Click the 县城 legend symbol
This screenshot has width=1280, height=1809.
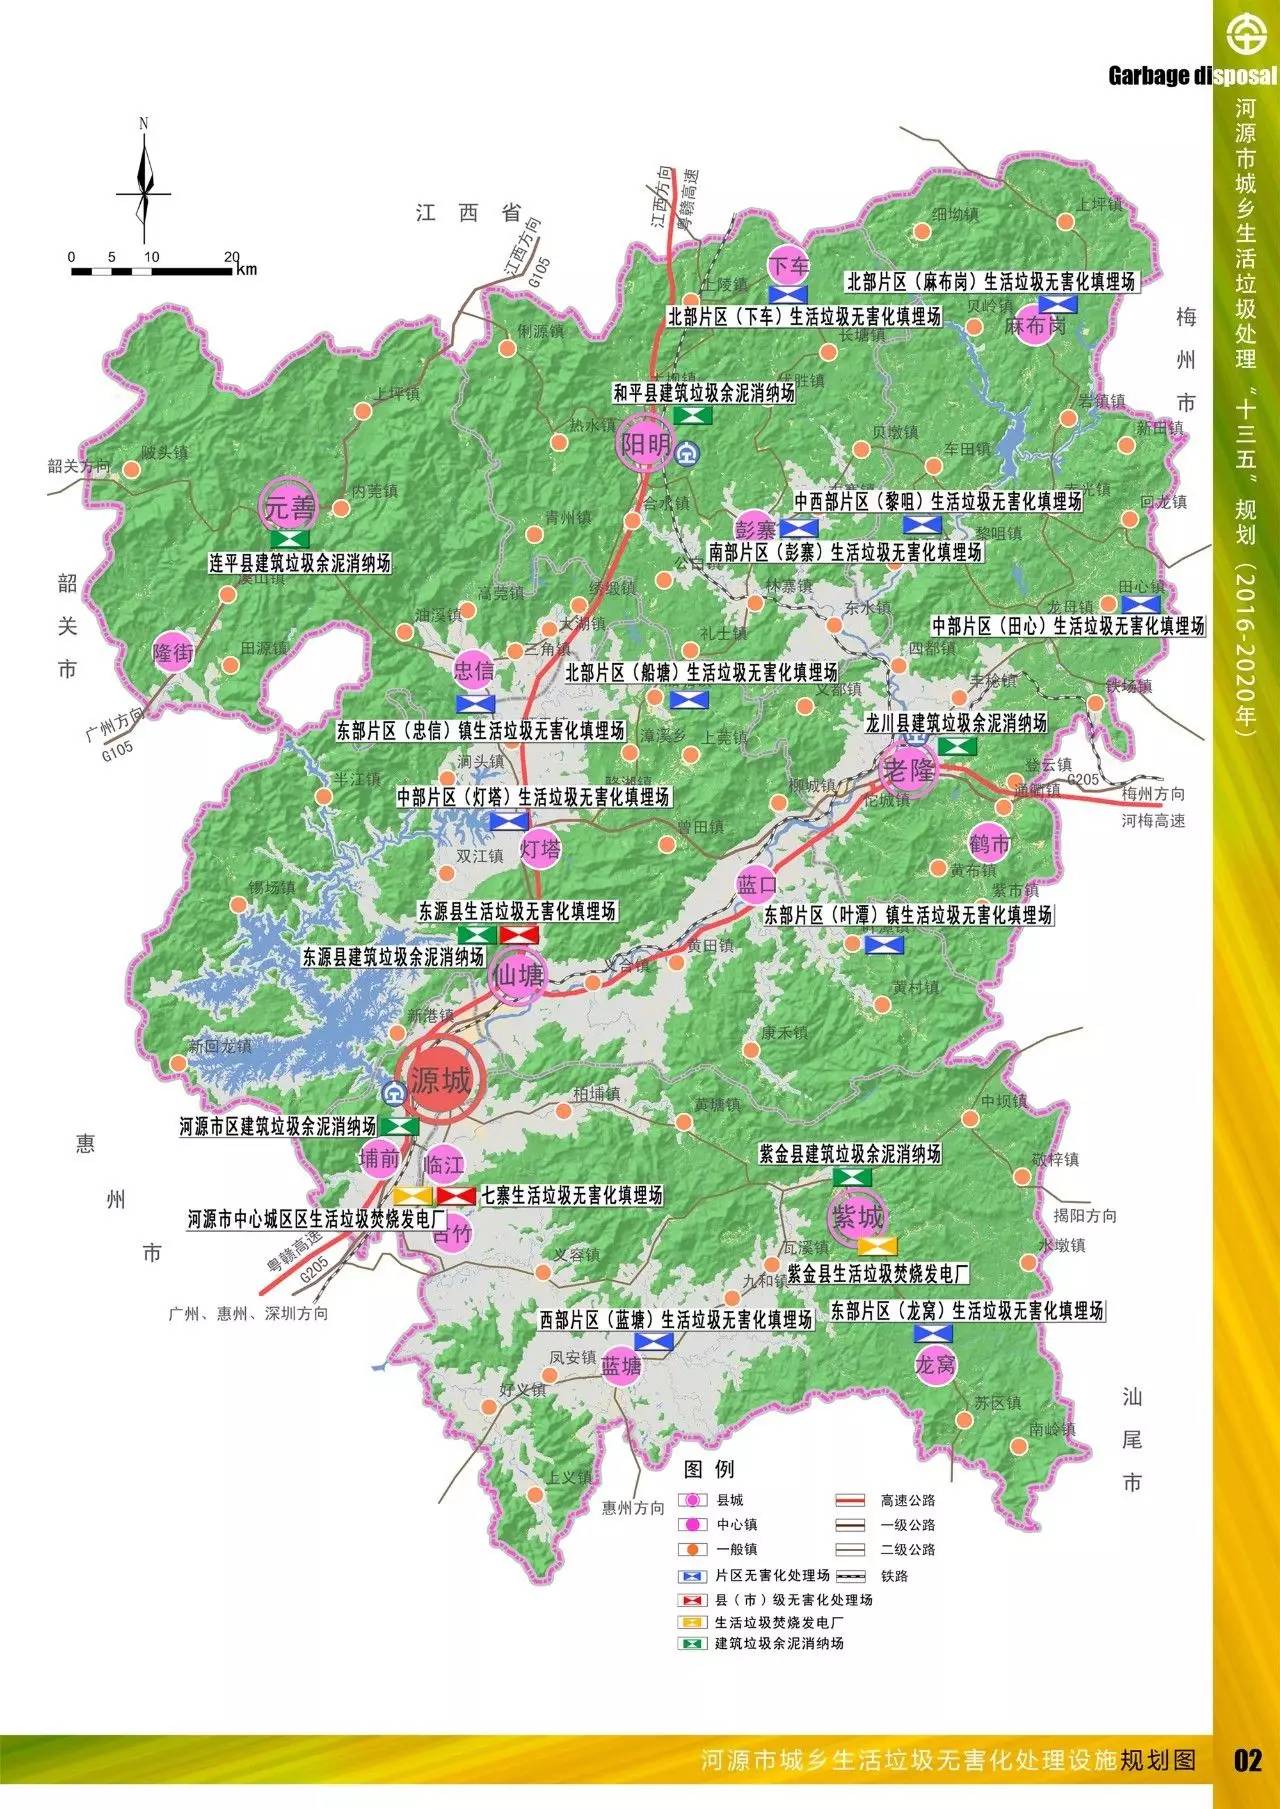tap(692, 1500)
